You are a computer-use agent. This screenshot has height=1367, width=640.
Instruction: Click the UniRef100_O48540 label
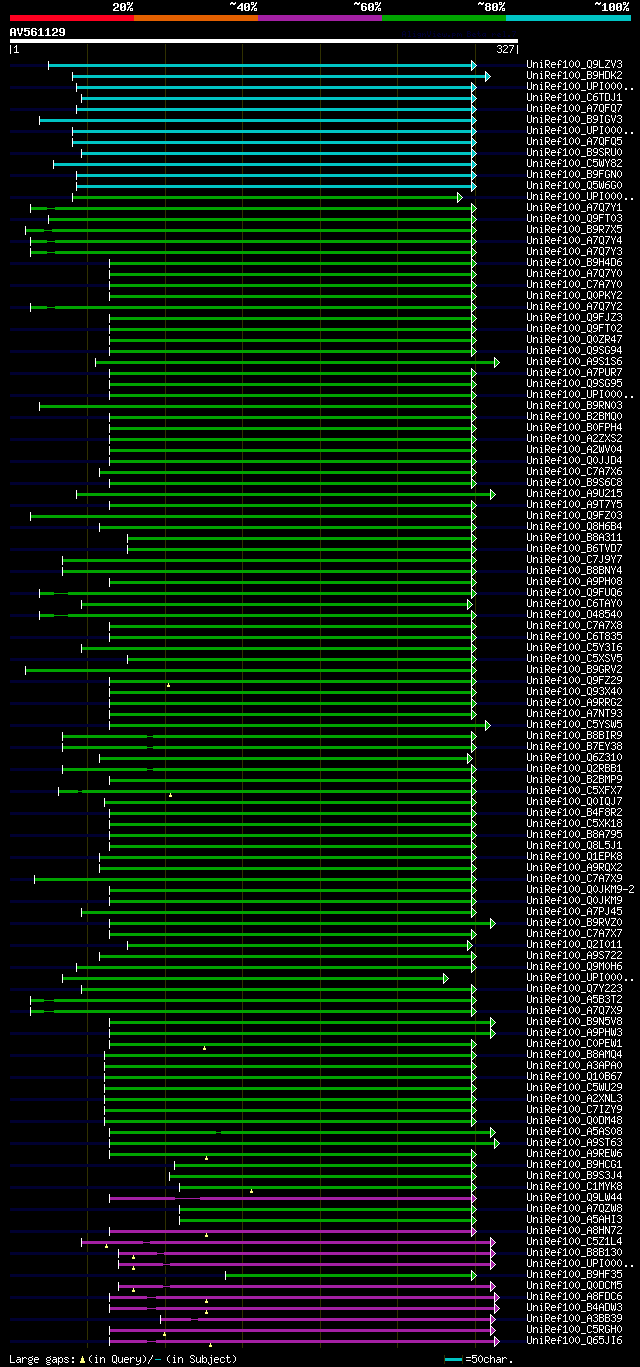[x=574, y=615]
